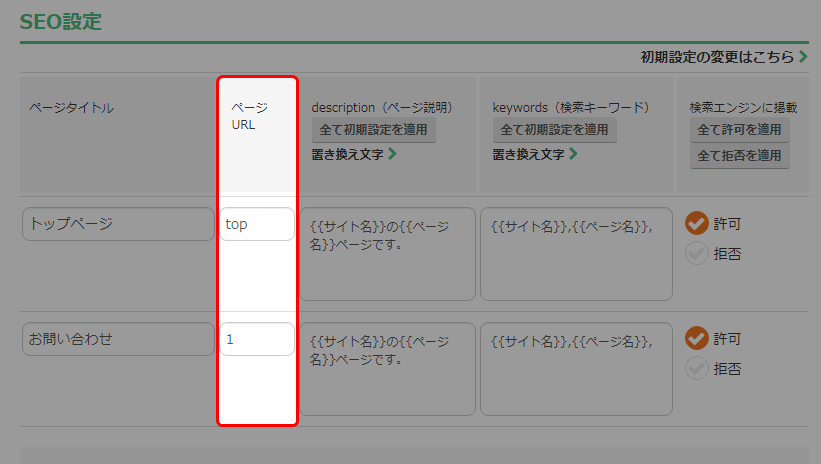This screenshot has height=464, width=821.
Task: Click the chevron next to keywords 置き換え文字
Action: tap(573, 154)
